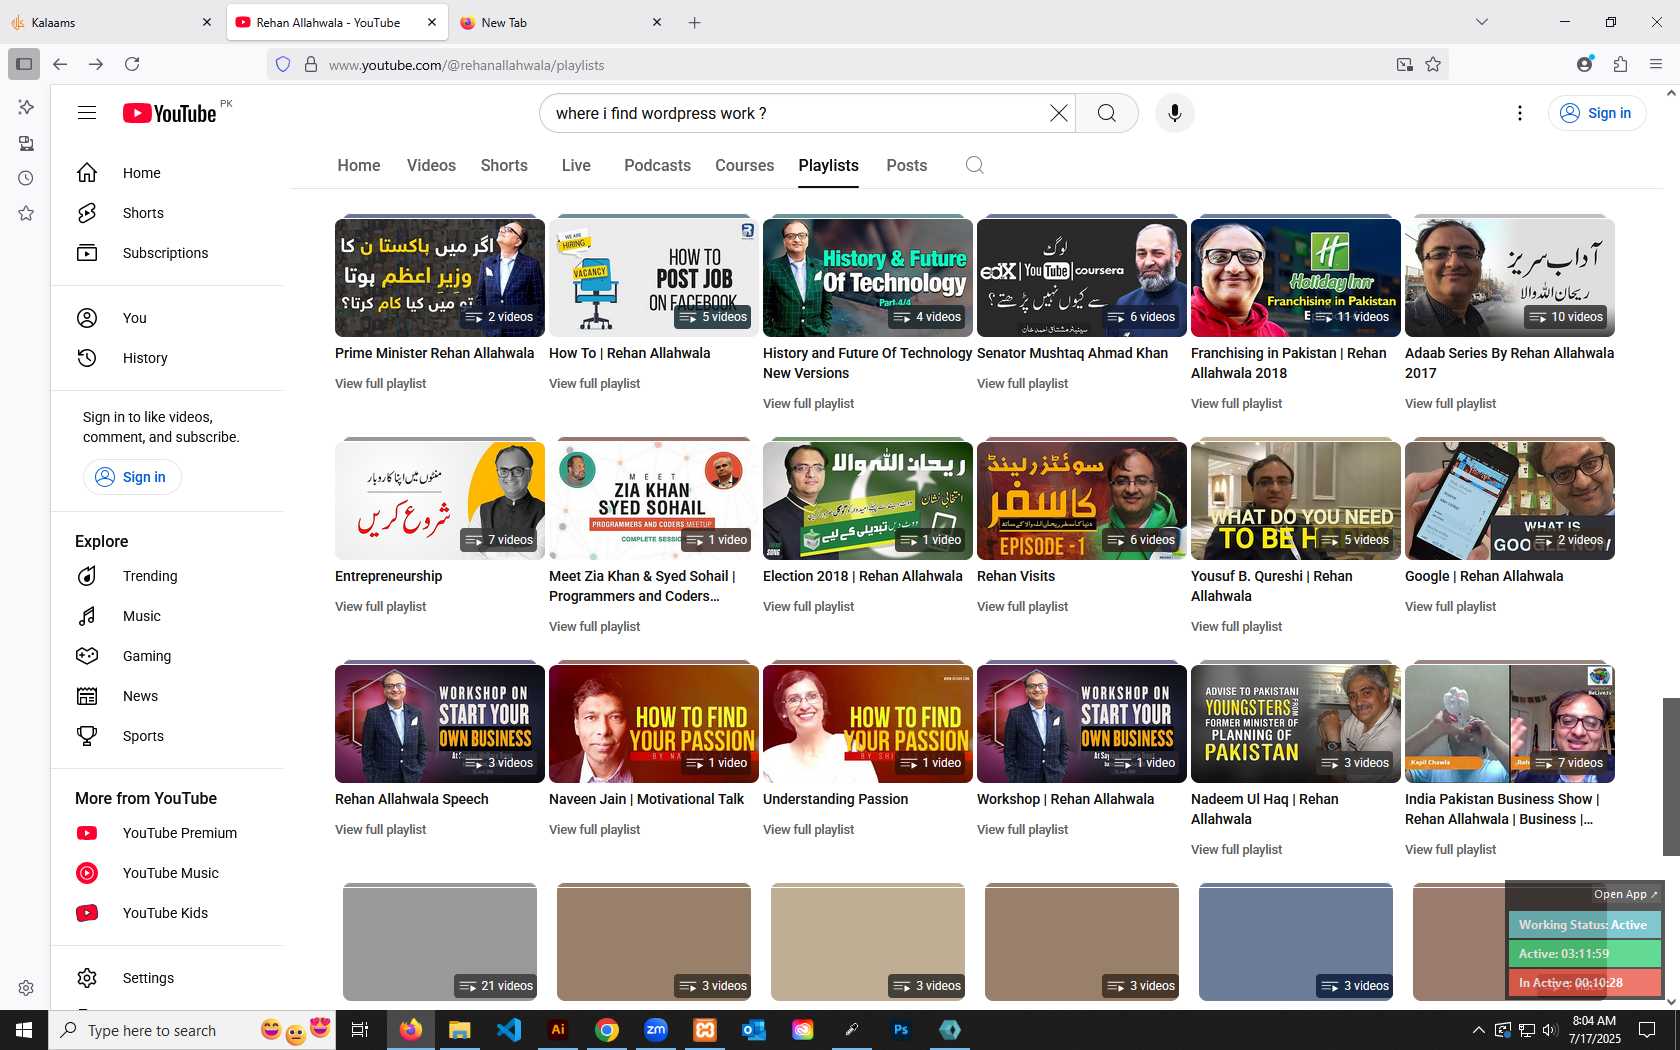
Task: View full playlist for Entrepreneurship
Action: tap(380, 606)
